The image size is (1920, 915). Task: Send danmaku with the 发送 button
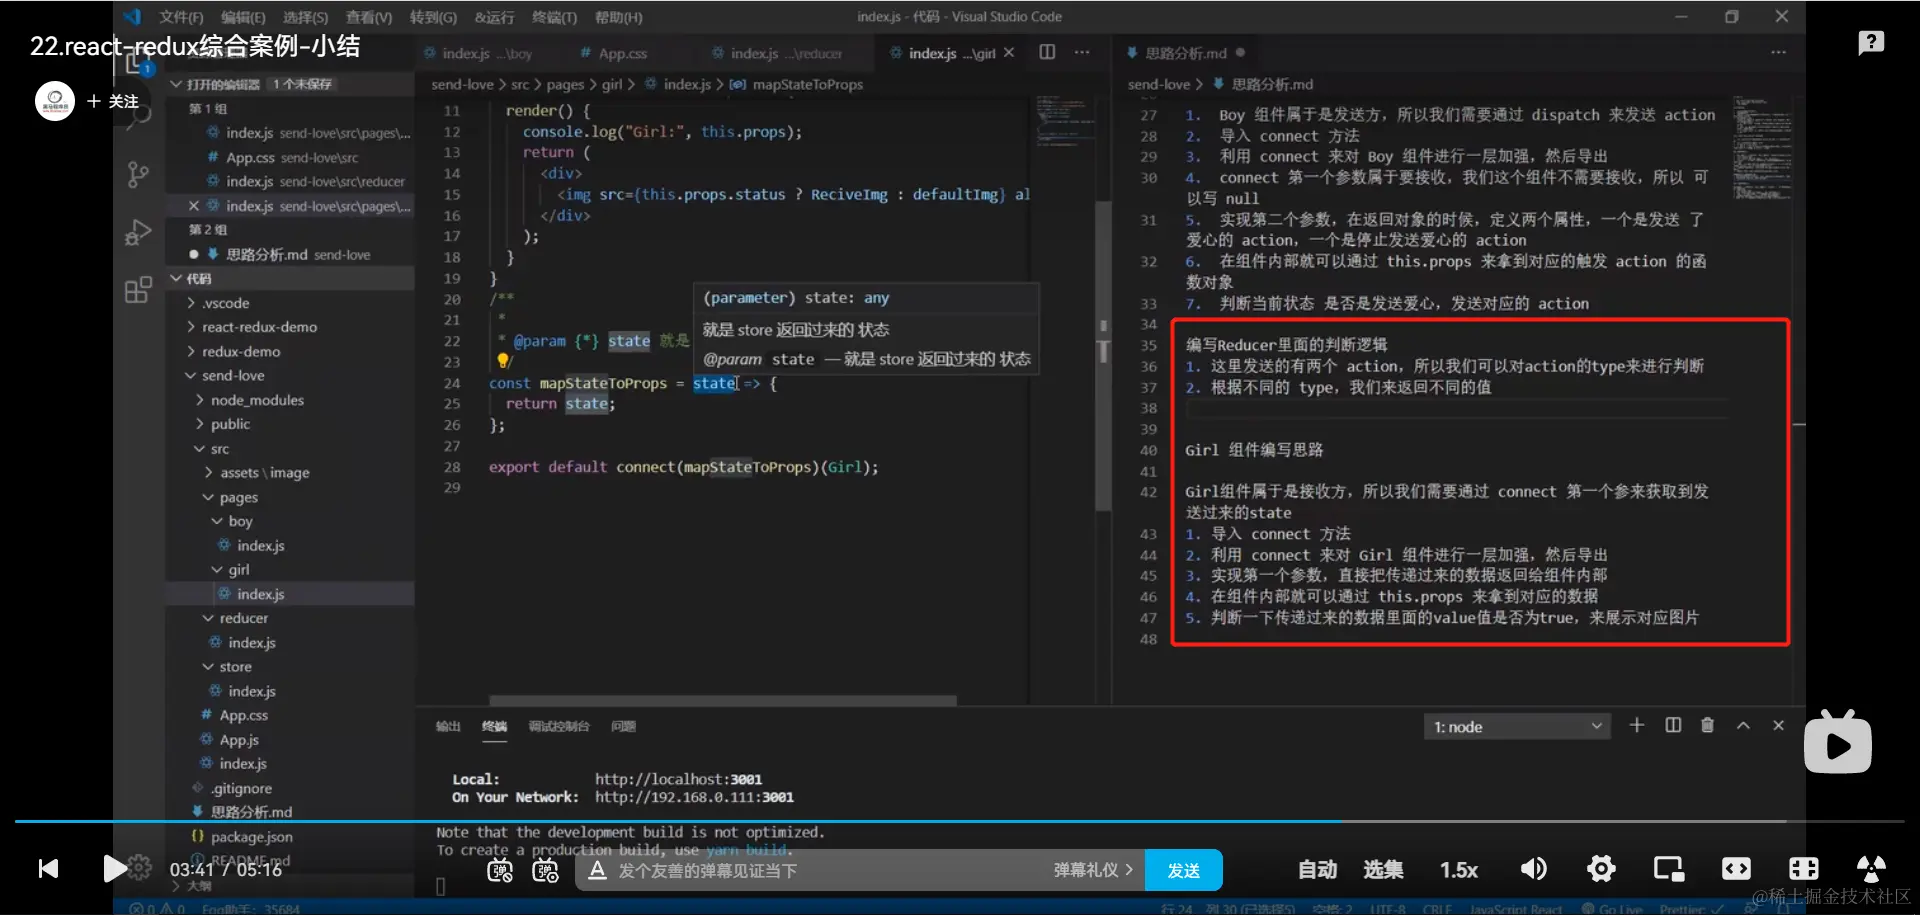(1184, 870)
